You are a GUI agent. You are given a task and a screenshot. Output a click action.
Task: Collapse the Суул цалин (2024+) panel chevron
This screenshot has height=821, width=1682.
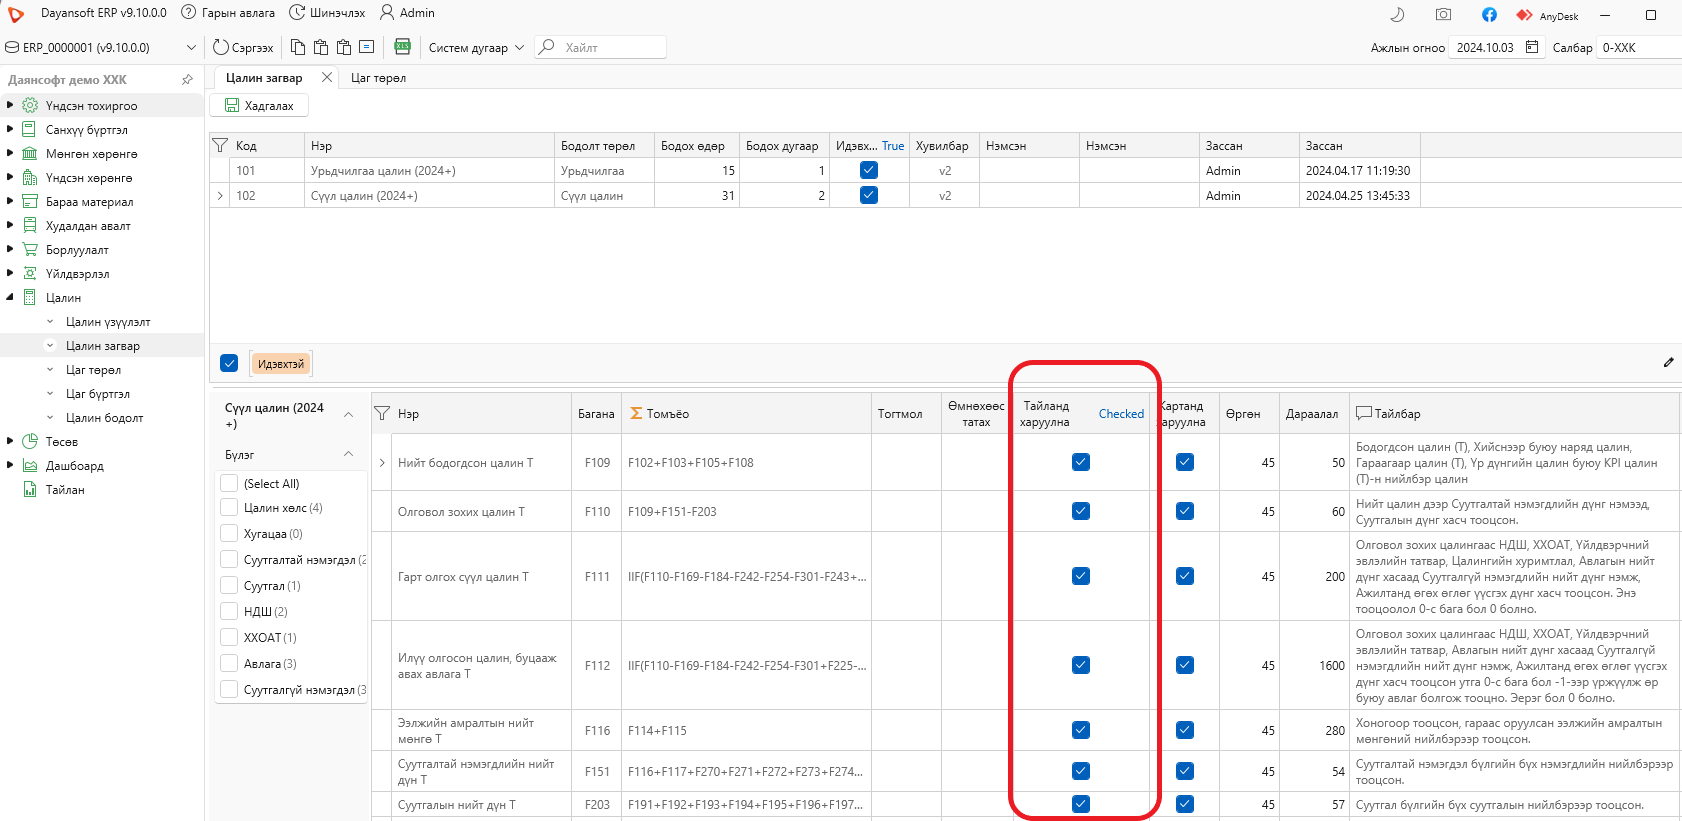click(349, 414)
